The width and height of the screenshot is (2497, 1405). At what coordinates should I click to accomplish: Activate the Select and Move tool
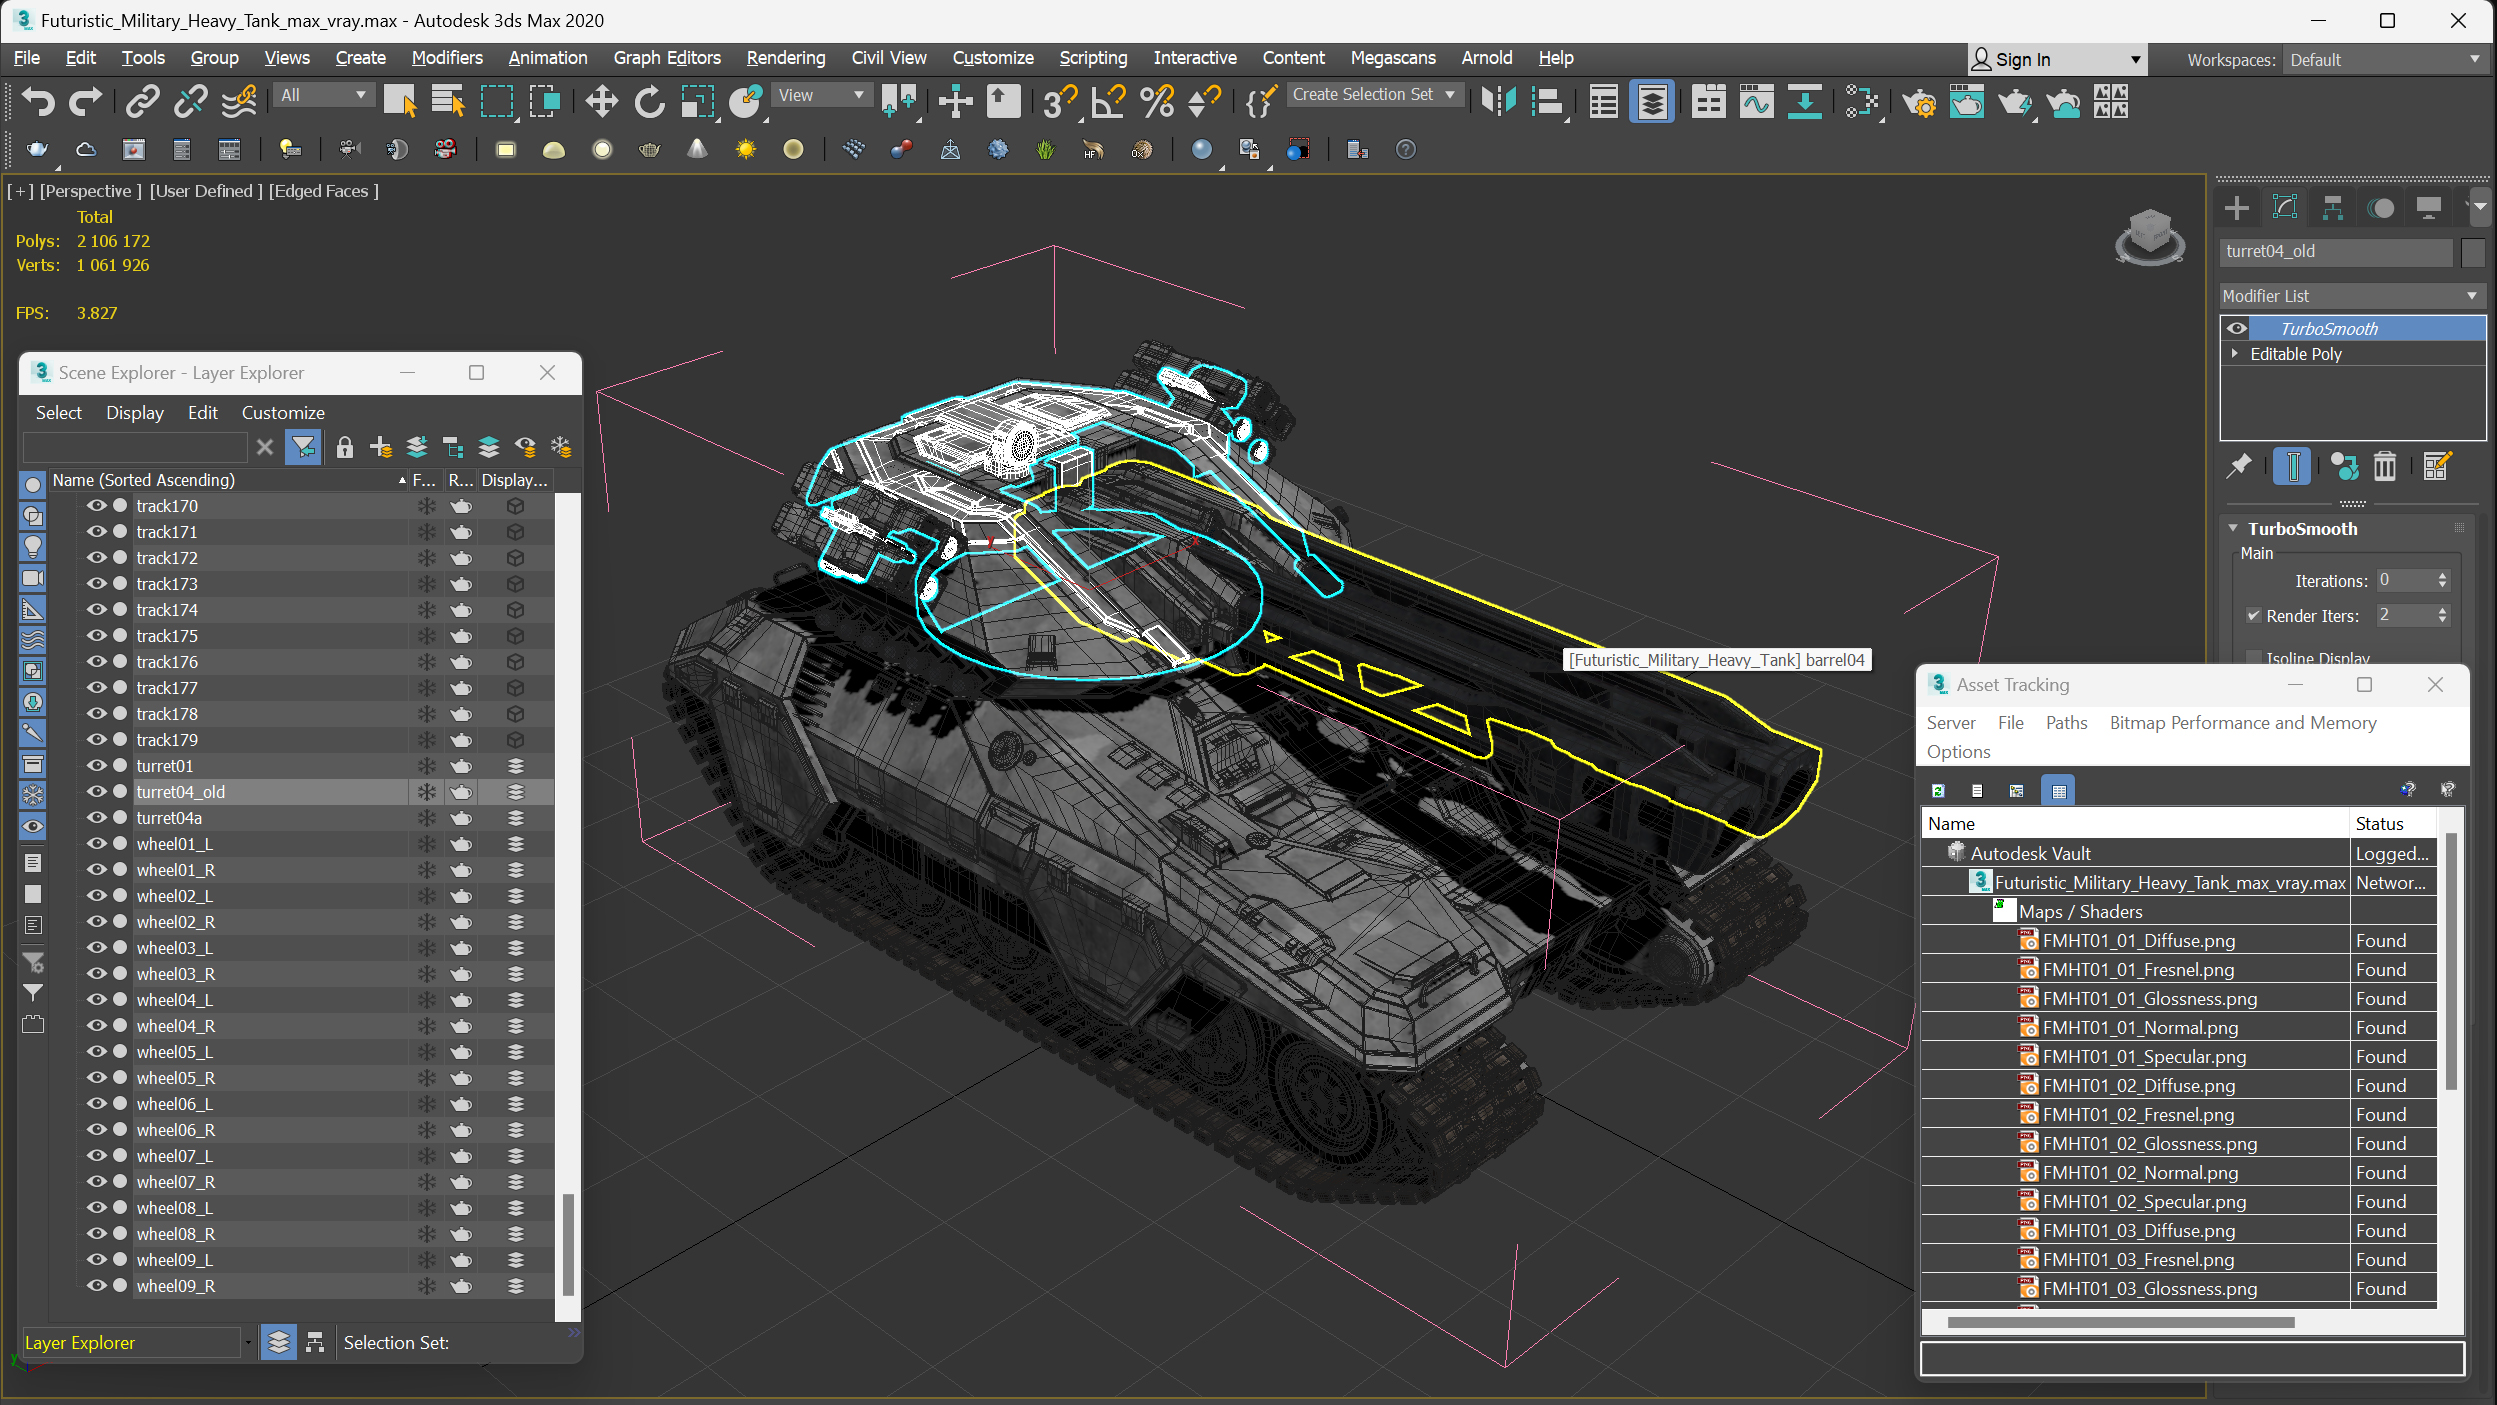(x=601, y=101)
